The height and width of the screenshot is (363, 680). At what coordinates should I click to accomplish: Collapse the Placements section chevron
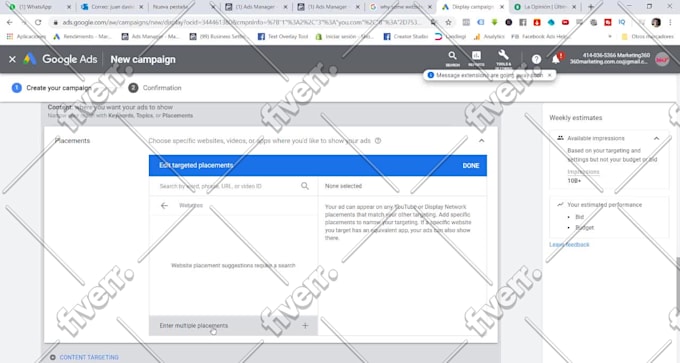(481, 141)
